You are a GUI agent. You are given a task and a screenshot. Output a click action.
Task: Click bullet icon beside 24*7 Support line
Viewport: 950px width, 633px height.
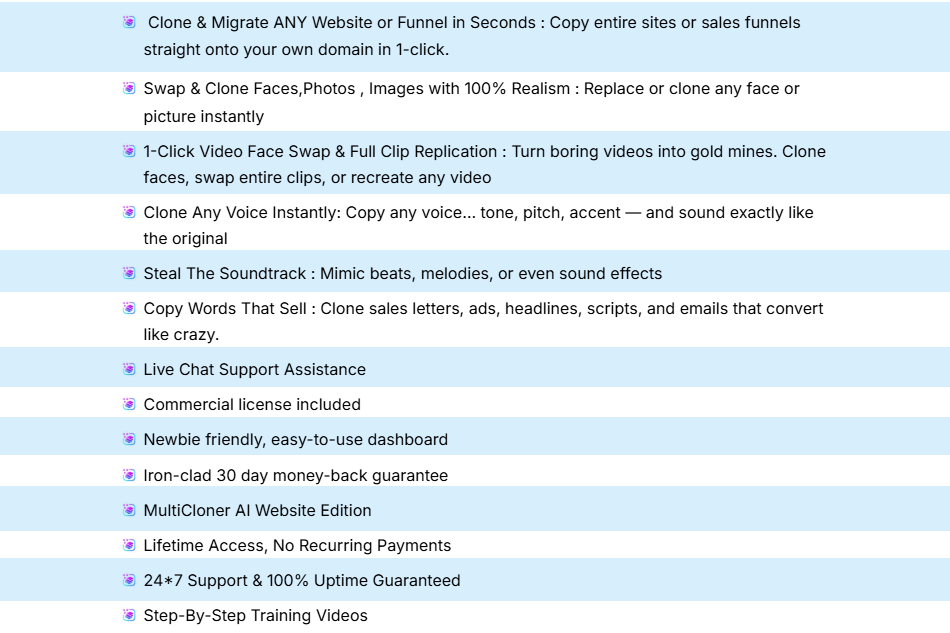click(x=129, y=580)
